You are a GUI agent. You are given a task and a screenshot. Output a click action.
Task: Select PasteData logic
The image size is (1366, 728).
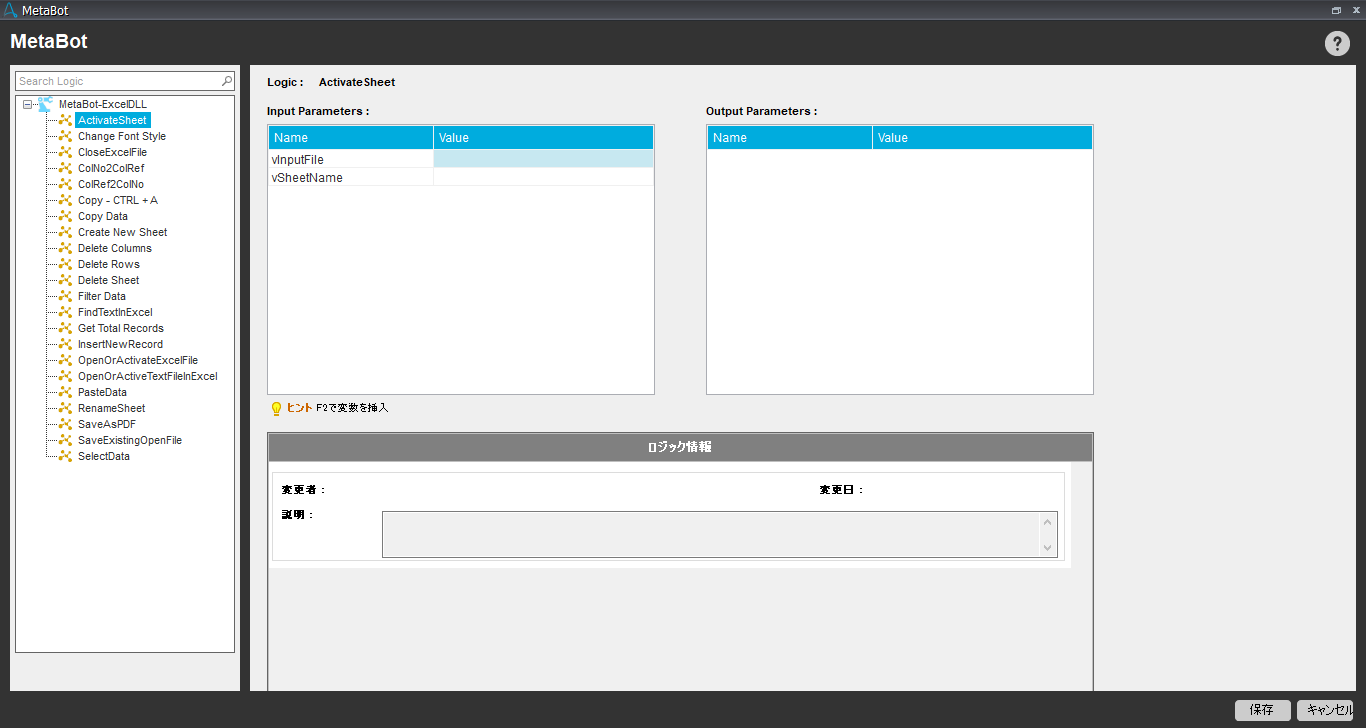(102, 392)
